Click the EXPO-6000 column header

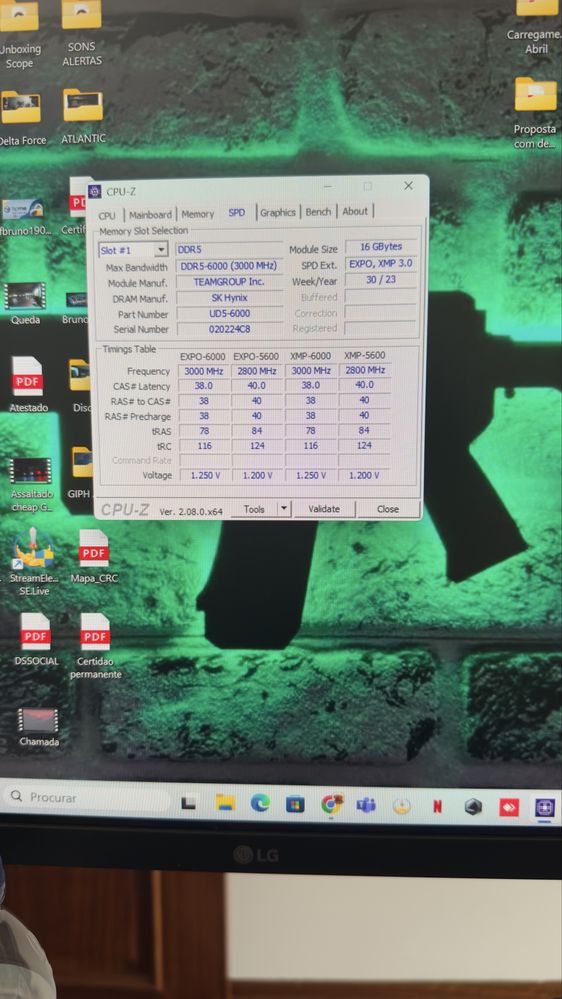tap(203, 356)
